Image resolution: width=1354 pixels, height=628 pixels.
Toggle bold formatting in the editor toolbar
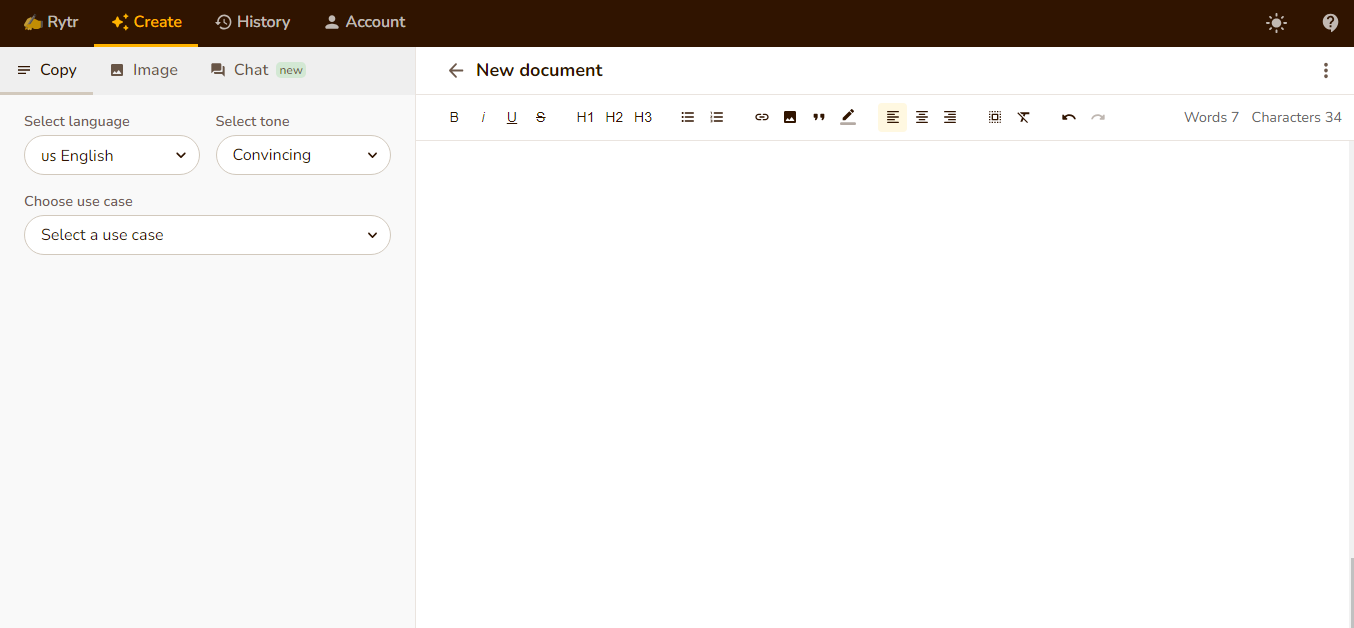tap(454, 117)
